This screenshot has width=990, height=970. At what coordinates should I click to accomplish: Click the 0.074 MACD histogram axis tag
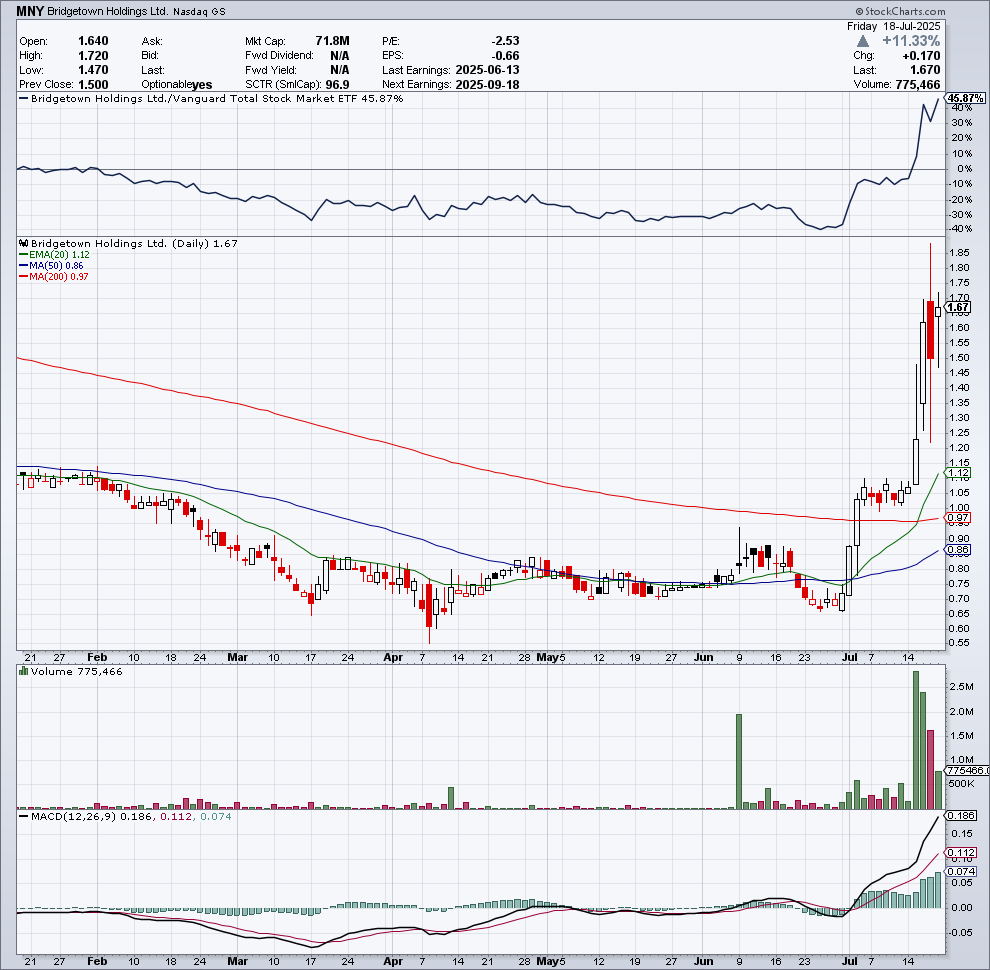coord(962,871)
